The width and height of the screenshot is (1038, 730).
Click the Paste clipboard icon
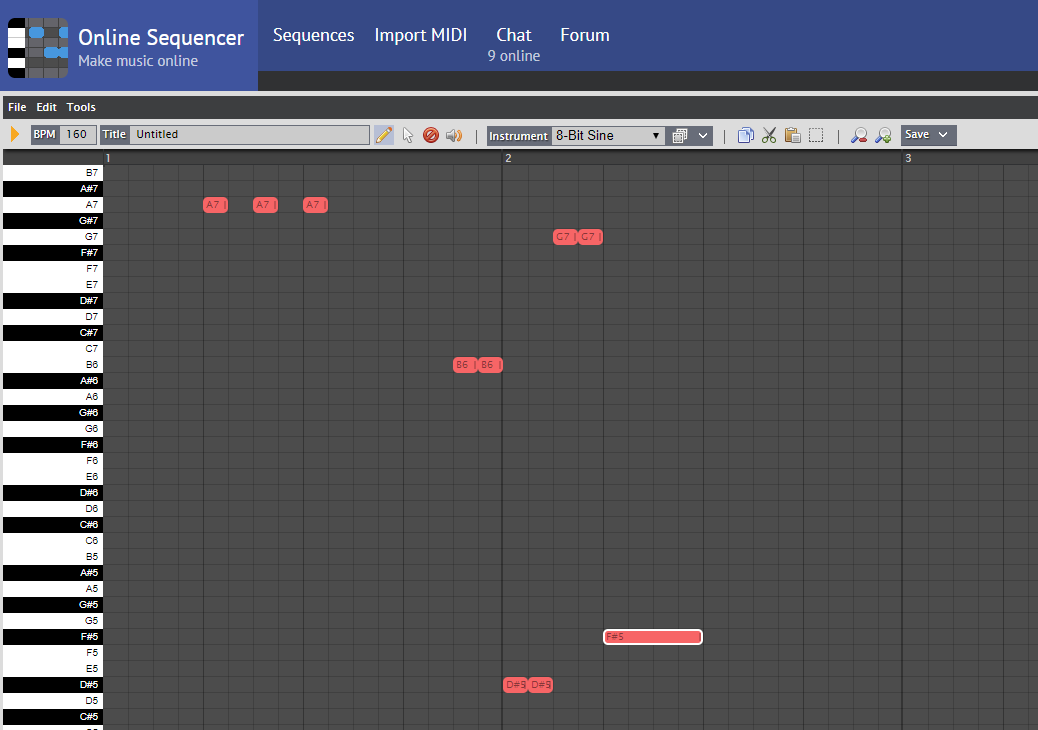(x=792, y=135)
